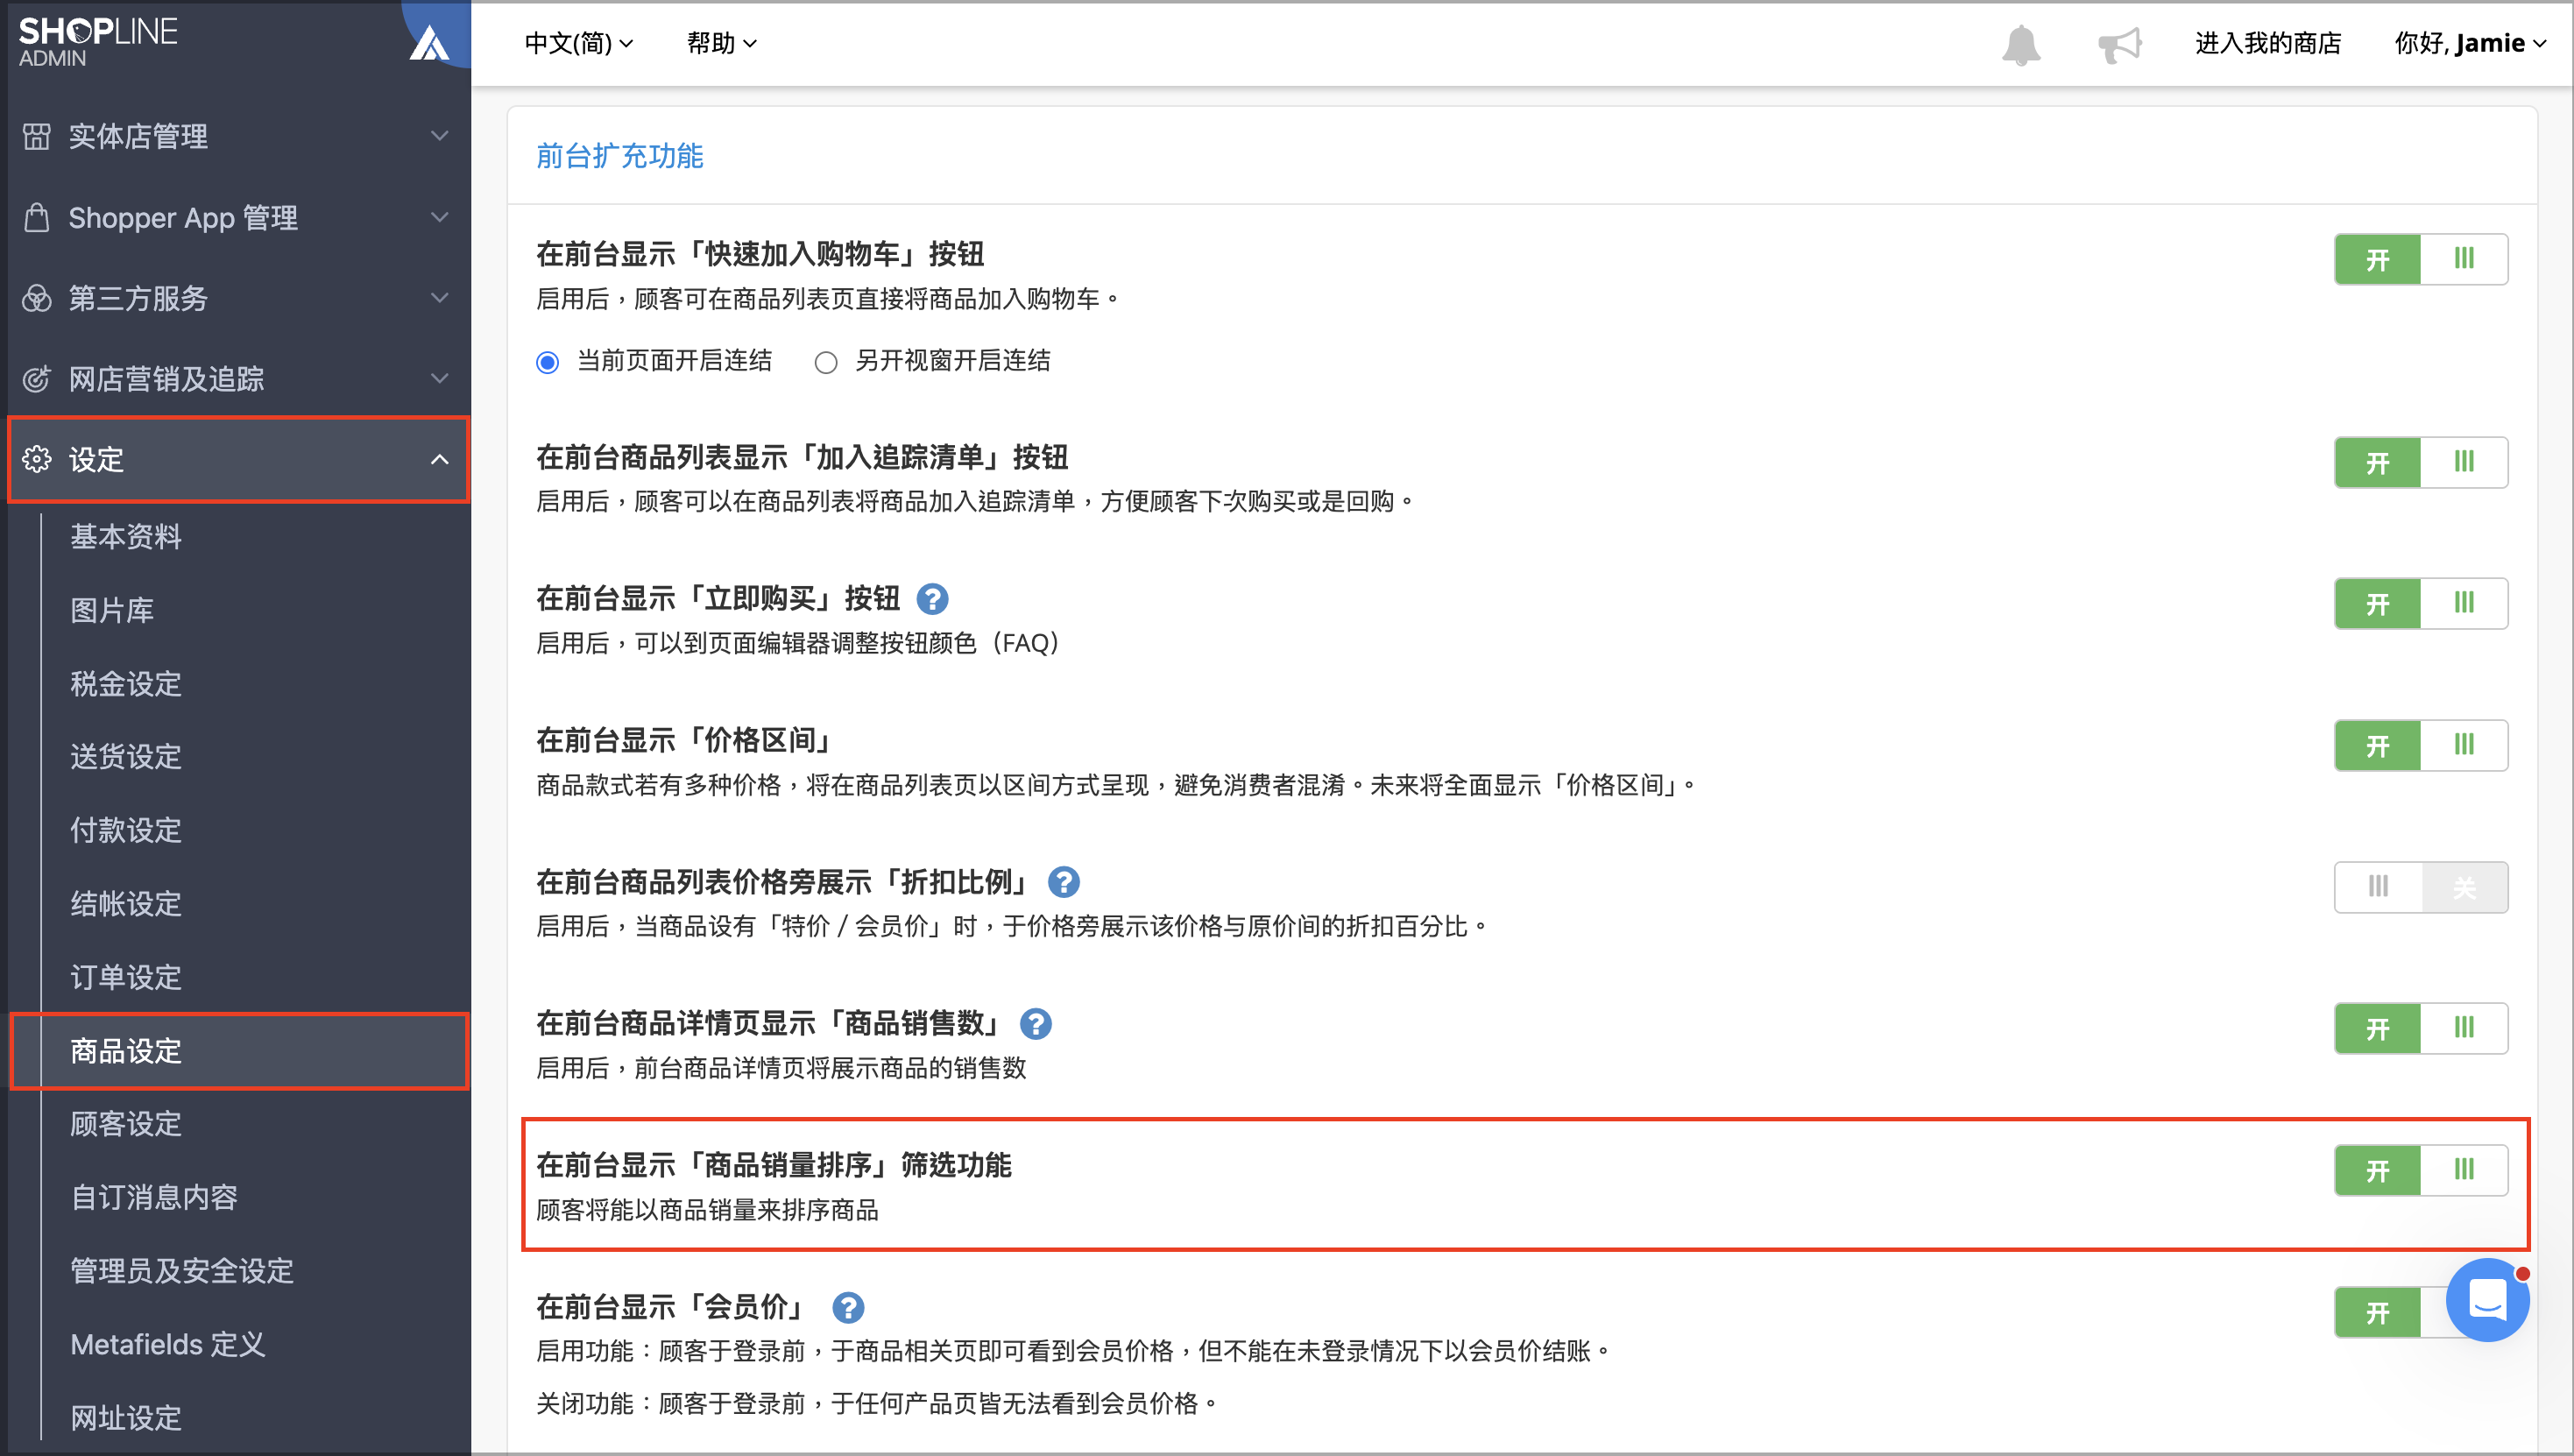Open Metafields 定义 page
This screenshot has height=1456, width=2574.
coord(168,1345)
